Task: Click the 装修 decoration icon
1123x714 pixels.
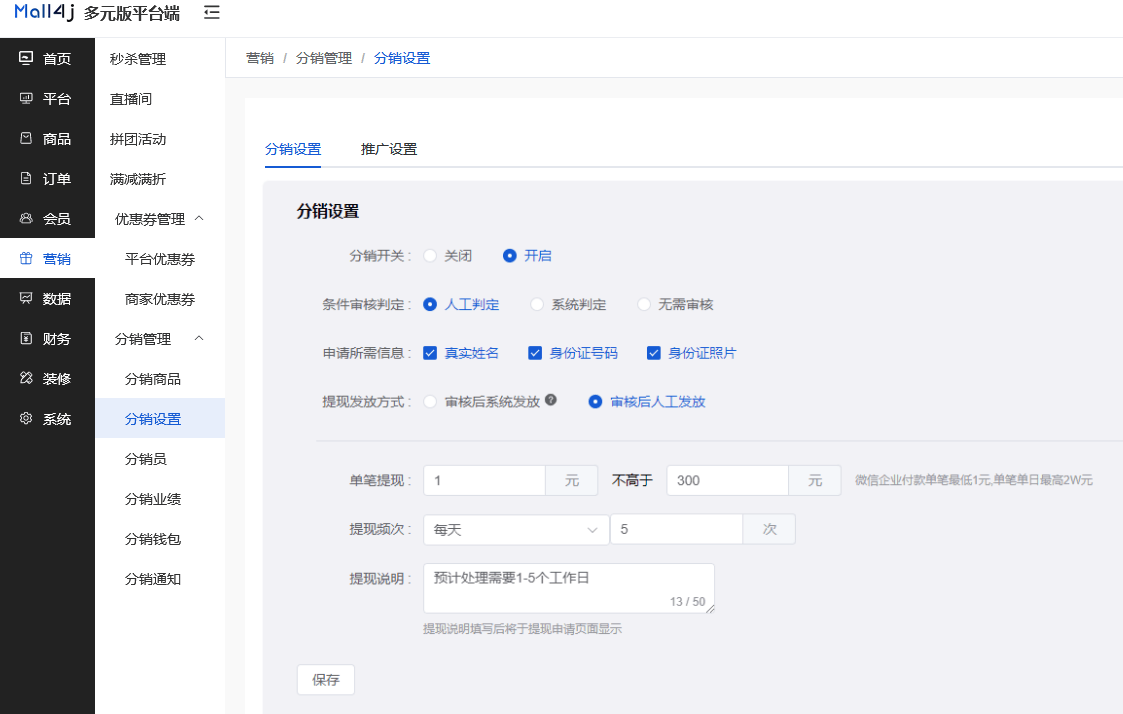Action: pyautogui.click(x=26, y=378)
